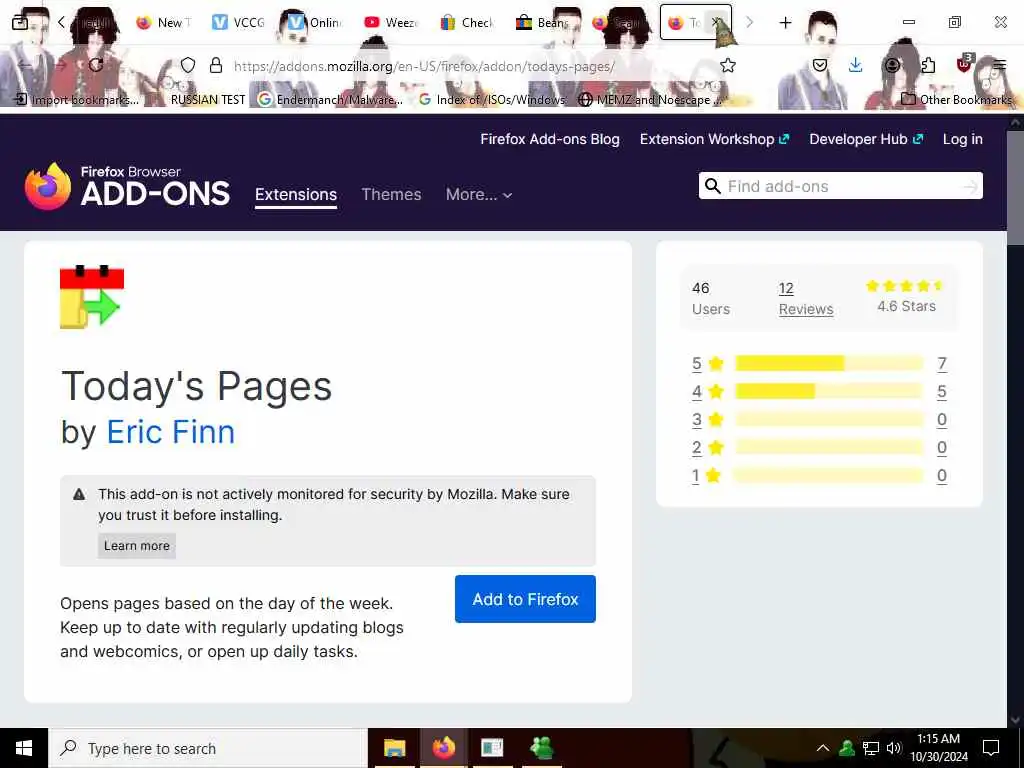Reload the page with refresh icon
Screen dimensions: 1024x768
96,65
